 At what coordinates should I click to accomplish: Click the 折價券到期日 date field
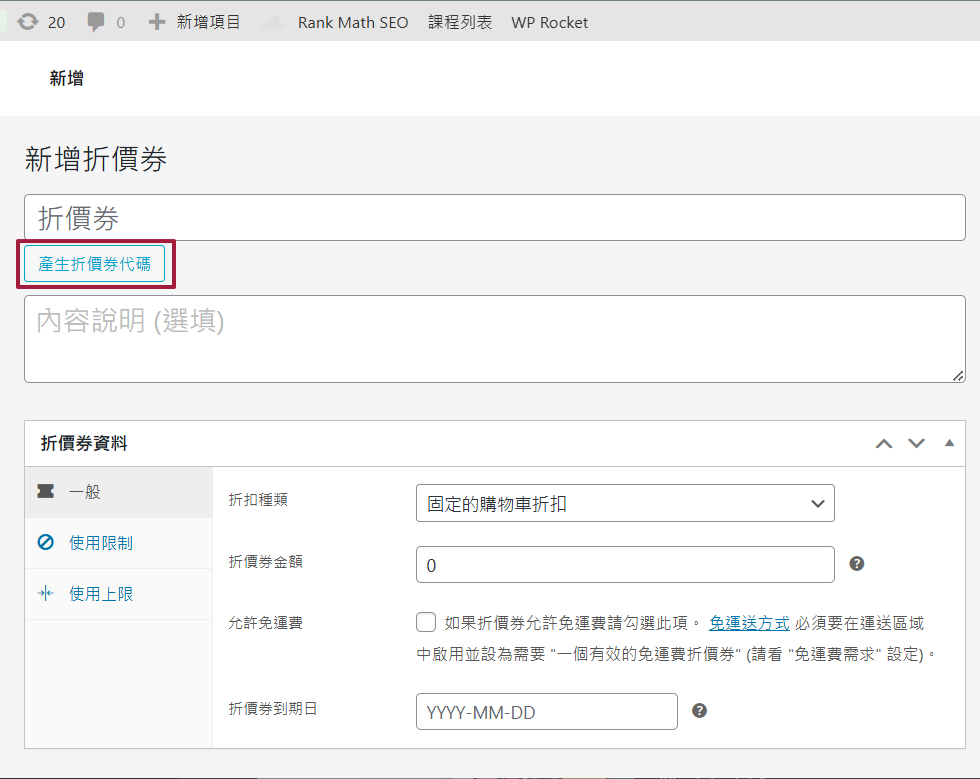[546, 712]
